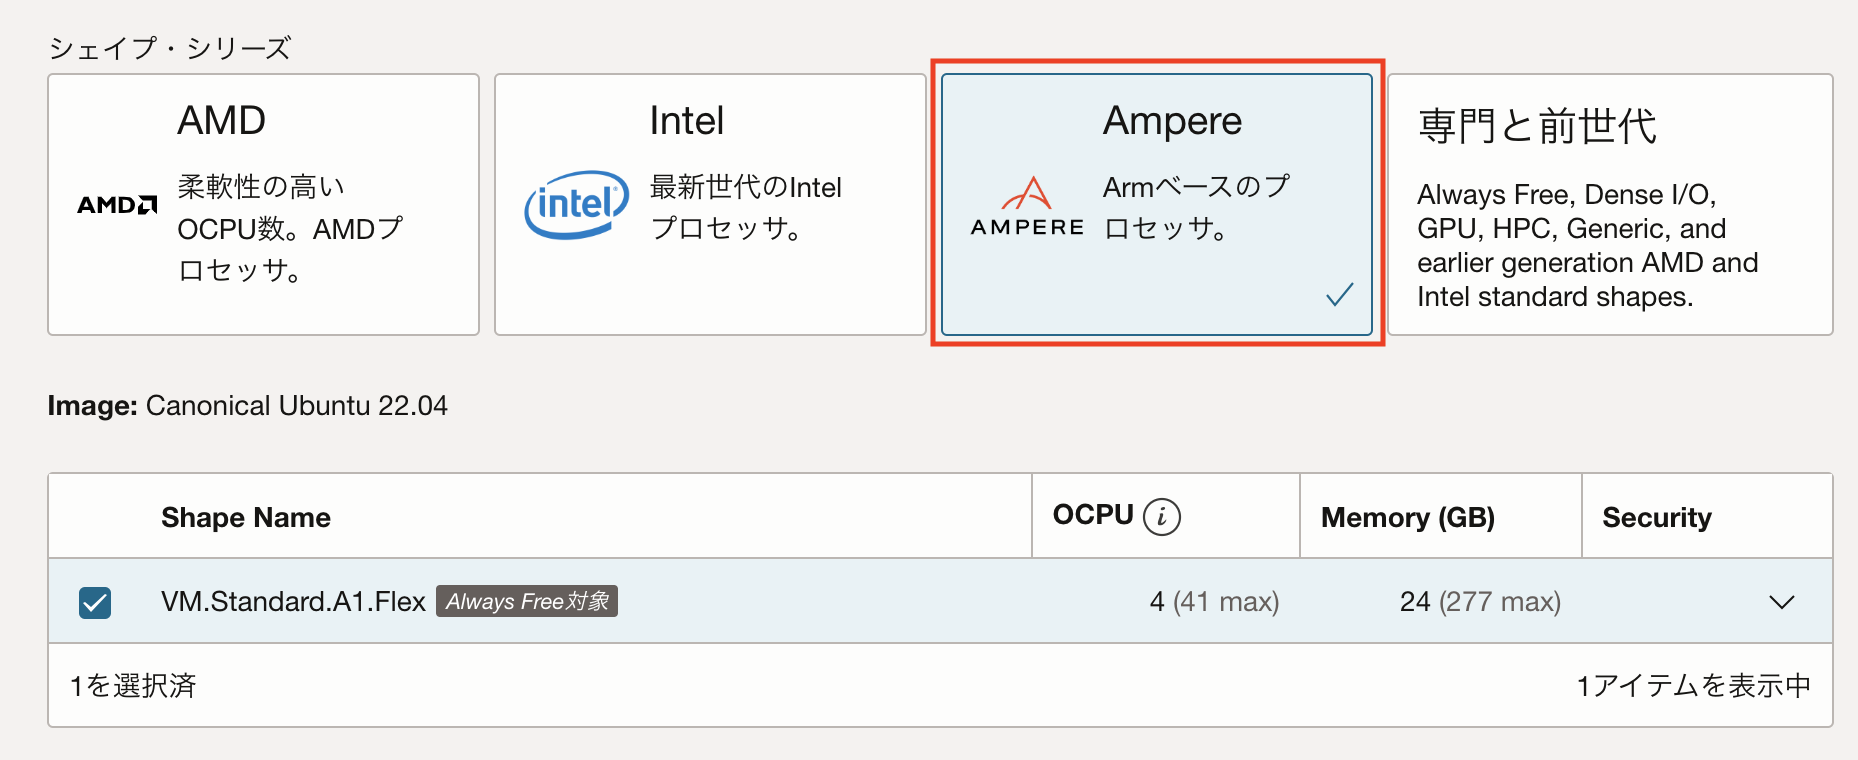
Task: Click the AMD processor logo icon
Action: (115, 205)
